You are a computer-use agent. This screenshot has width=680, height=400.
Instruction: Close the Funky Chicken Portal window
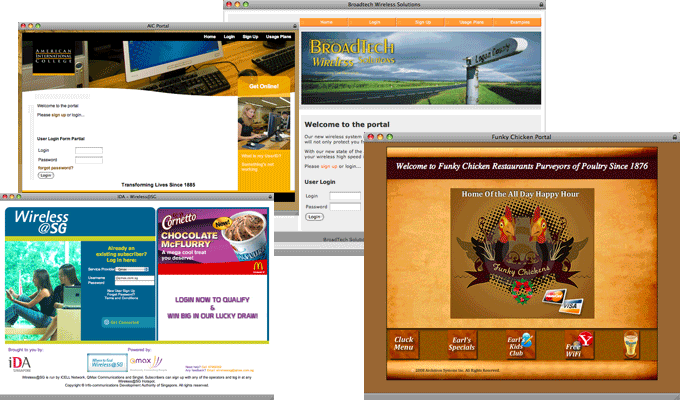(371, 137)
